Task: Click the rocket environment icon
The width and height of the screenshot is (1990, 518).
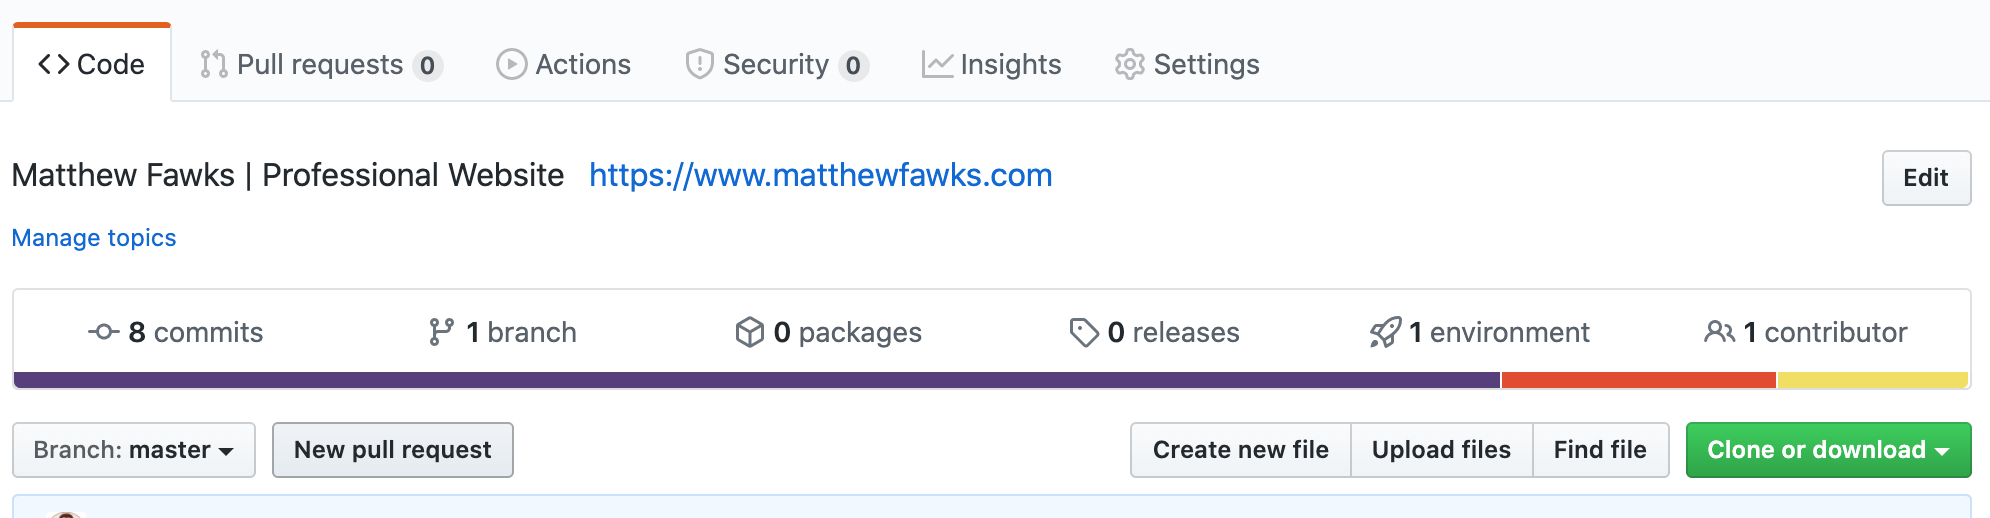Action: pos(1385,332)
